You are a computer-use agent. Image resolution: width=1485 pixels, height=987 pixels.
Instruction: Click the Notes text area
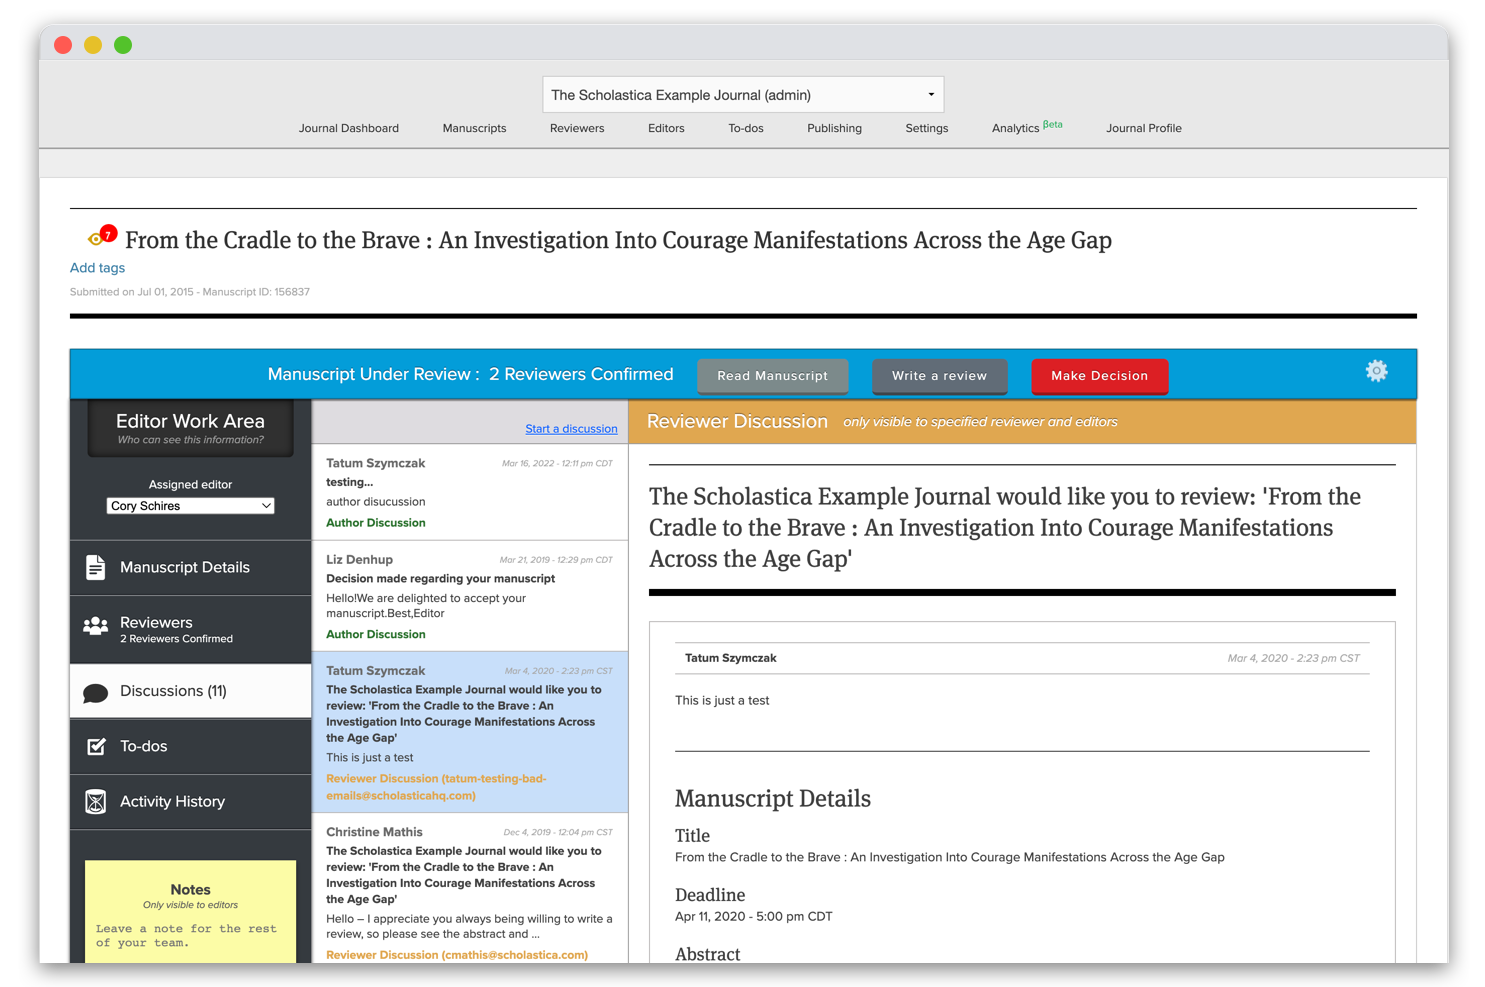[190, 936]
